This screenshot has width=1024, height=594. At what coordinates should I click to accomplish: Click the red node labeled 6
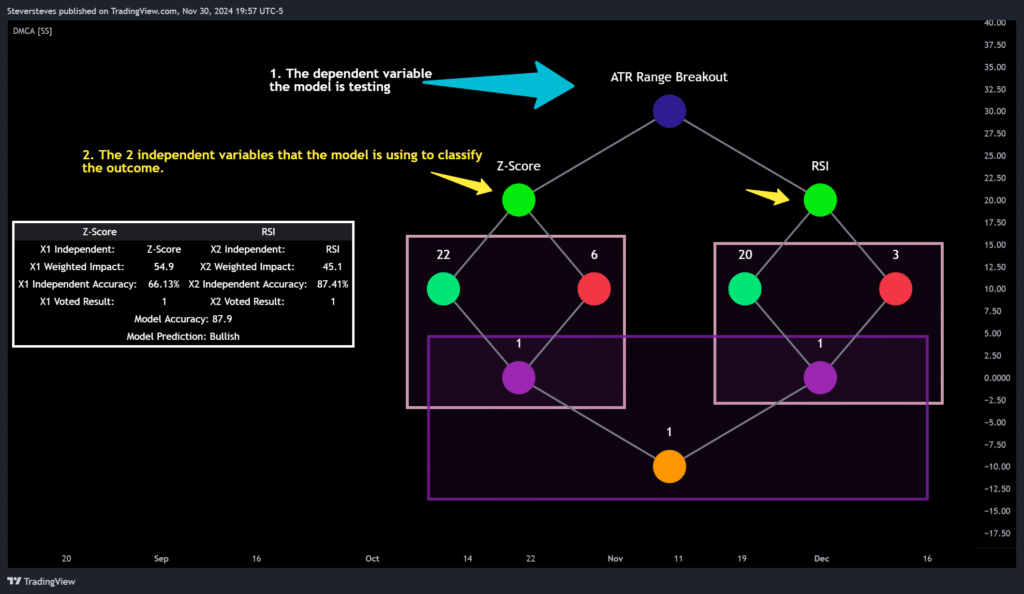pyautogui.click(x=594, y=288)
